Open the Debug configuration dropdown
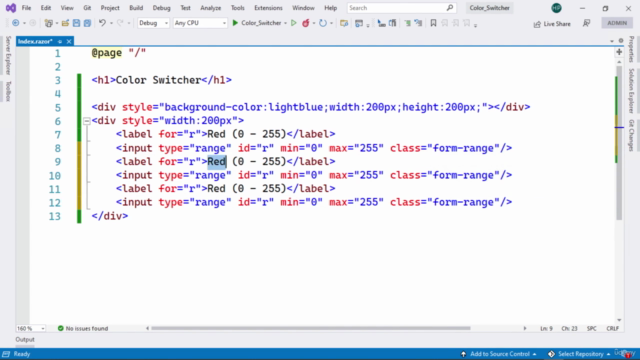Image resolution: width=640 pixels, height=360 pixels. point(153,23)
